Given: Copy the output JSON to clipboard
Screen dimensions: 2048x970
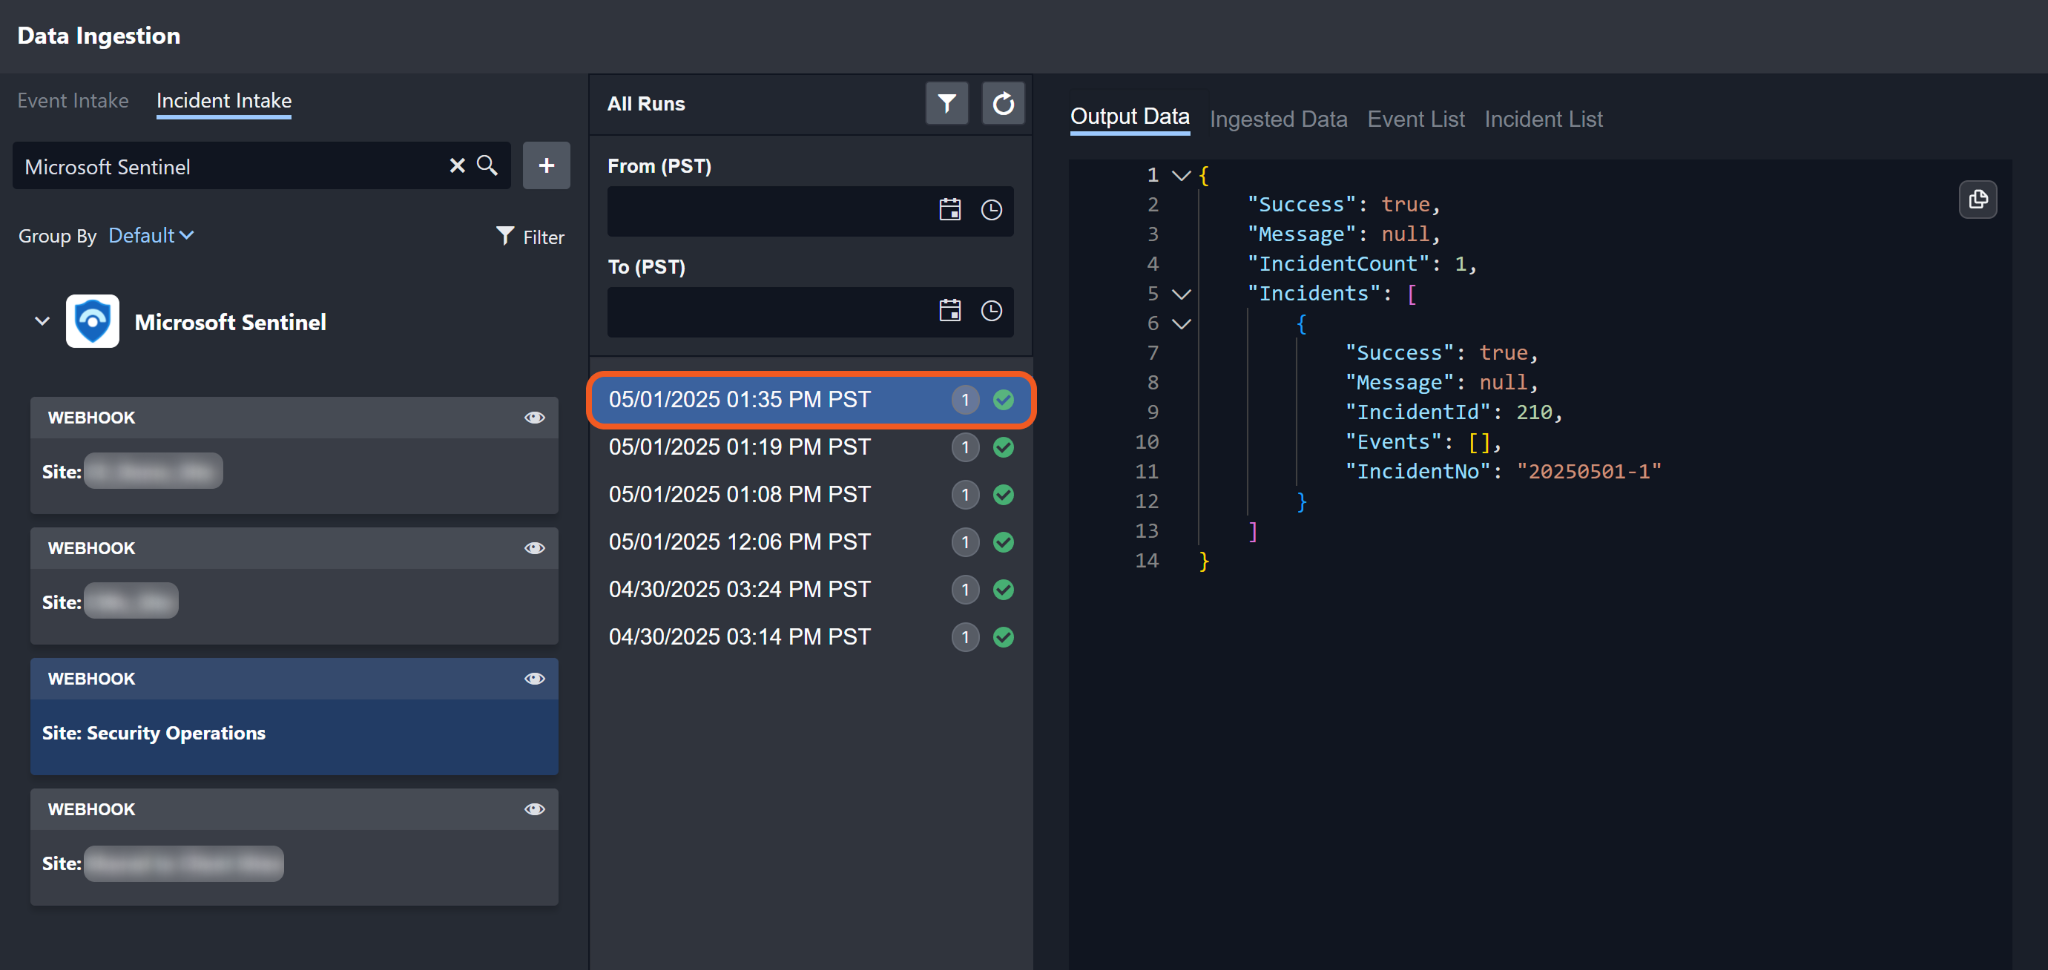Looking at the screenshot, I should (x=1977, y=200).
